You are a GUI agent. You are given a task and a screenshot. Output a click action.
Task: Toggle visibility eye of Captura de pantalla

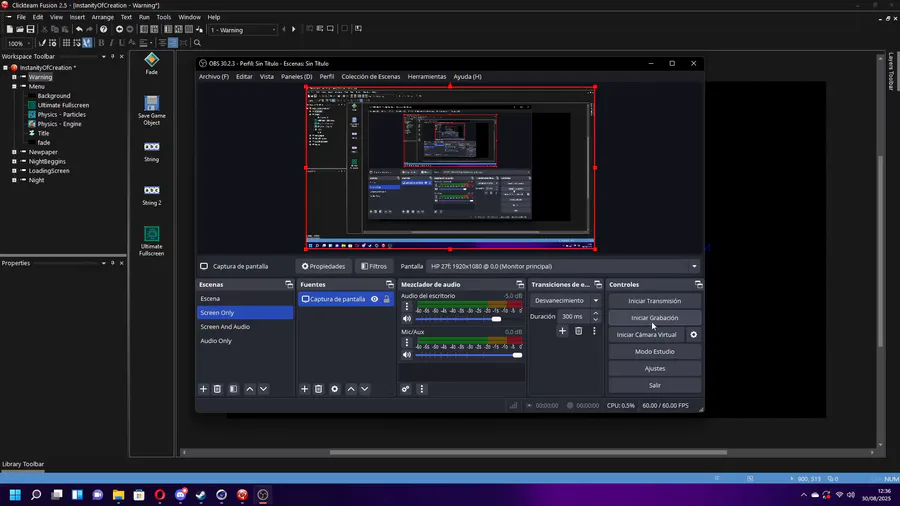point(374,299)
